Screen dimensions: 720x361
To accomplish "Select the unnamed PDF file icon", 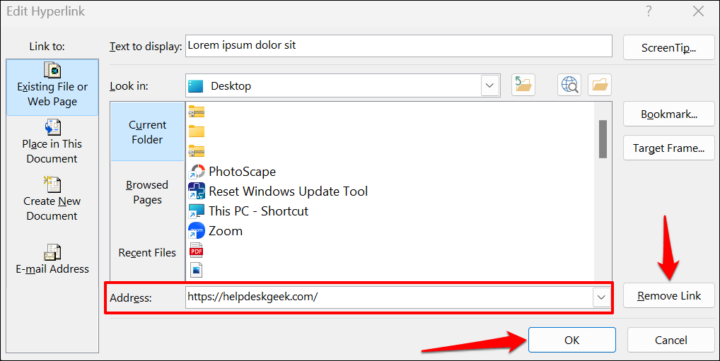I will [197, 250].
